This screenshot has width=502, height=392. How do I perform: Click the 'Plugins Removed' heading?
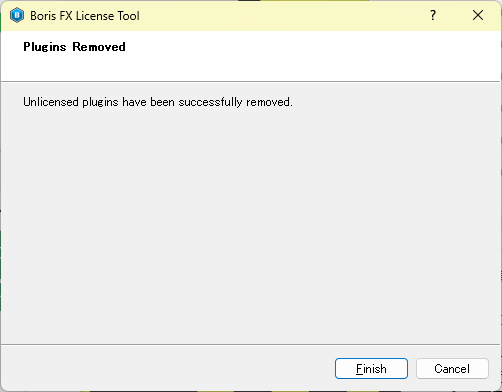click(74, 47)
